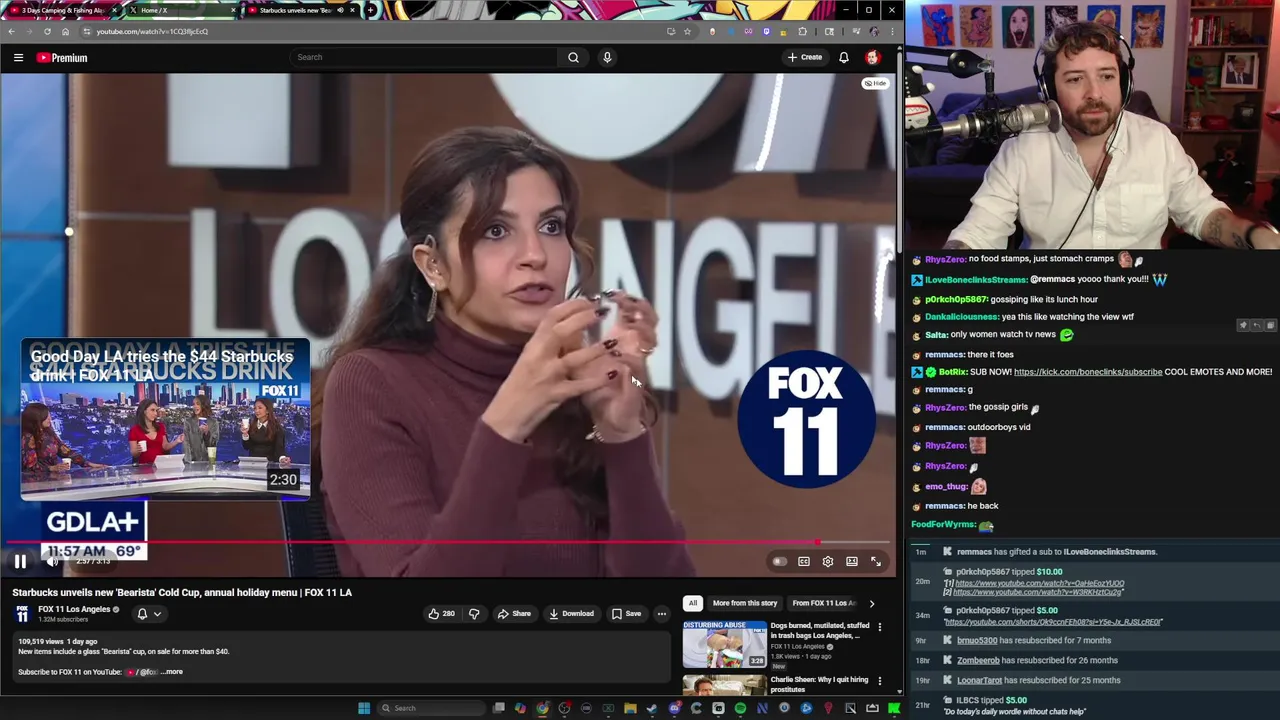The height and width of the screenshot is (720, 1280).
Task: Go to the browser home page
Action: [x=65, y=31]
